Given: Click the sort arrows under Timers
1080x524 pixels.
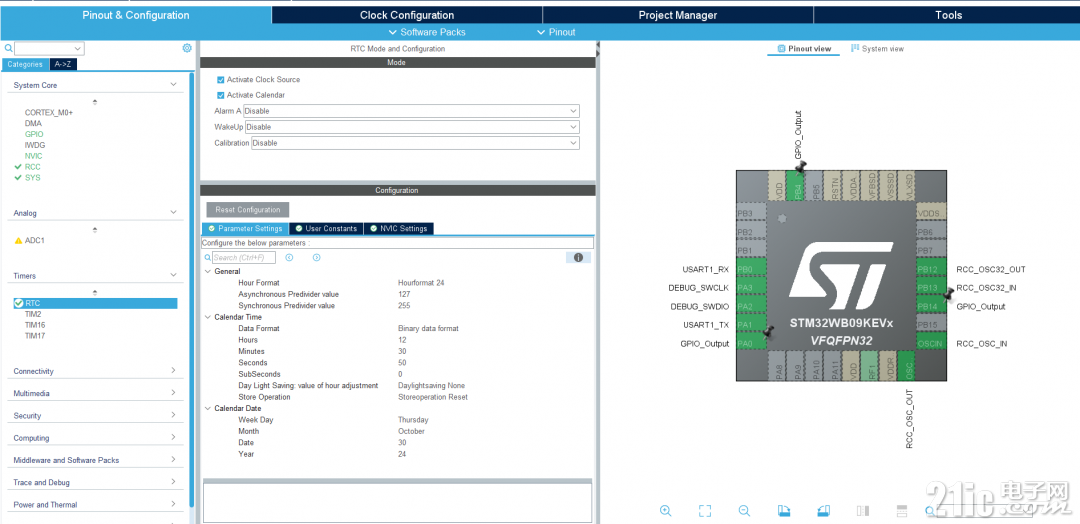Looking at the screenshot, I should (95, 293).
